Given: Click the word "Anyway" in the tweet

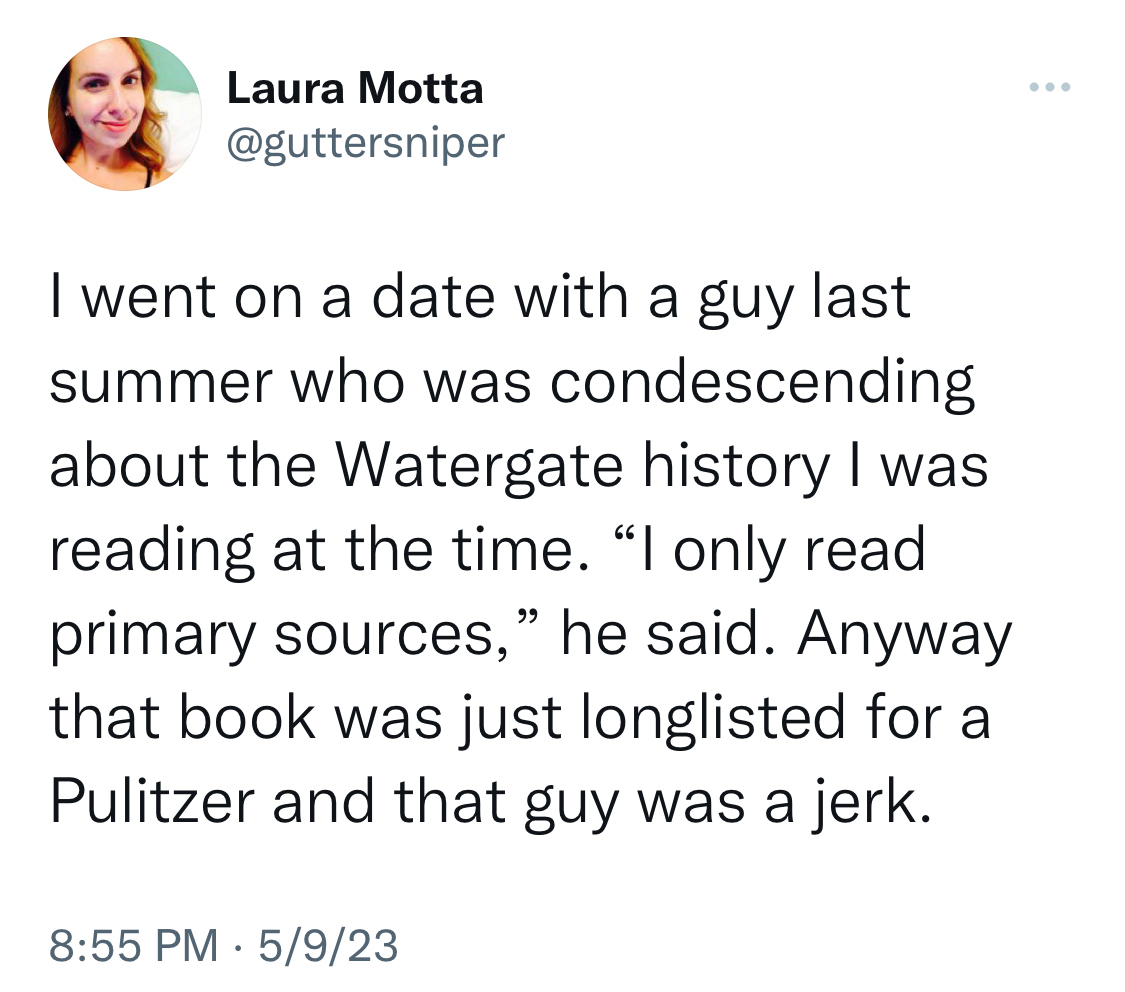Looking at the screenshot, I should coord(904,635).
